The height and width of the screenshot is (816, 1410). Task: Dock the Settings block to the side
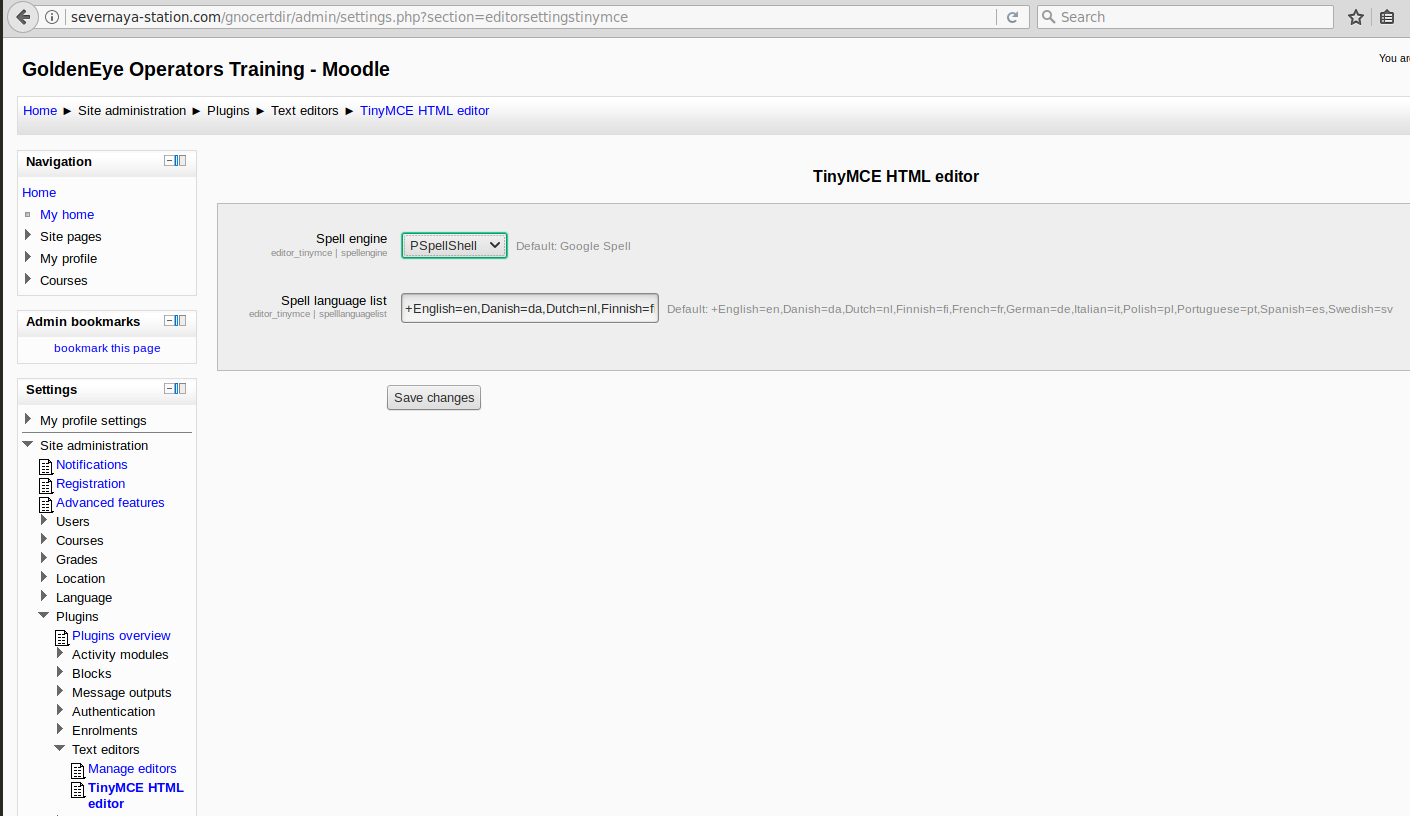[181, 389]
